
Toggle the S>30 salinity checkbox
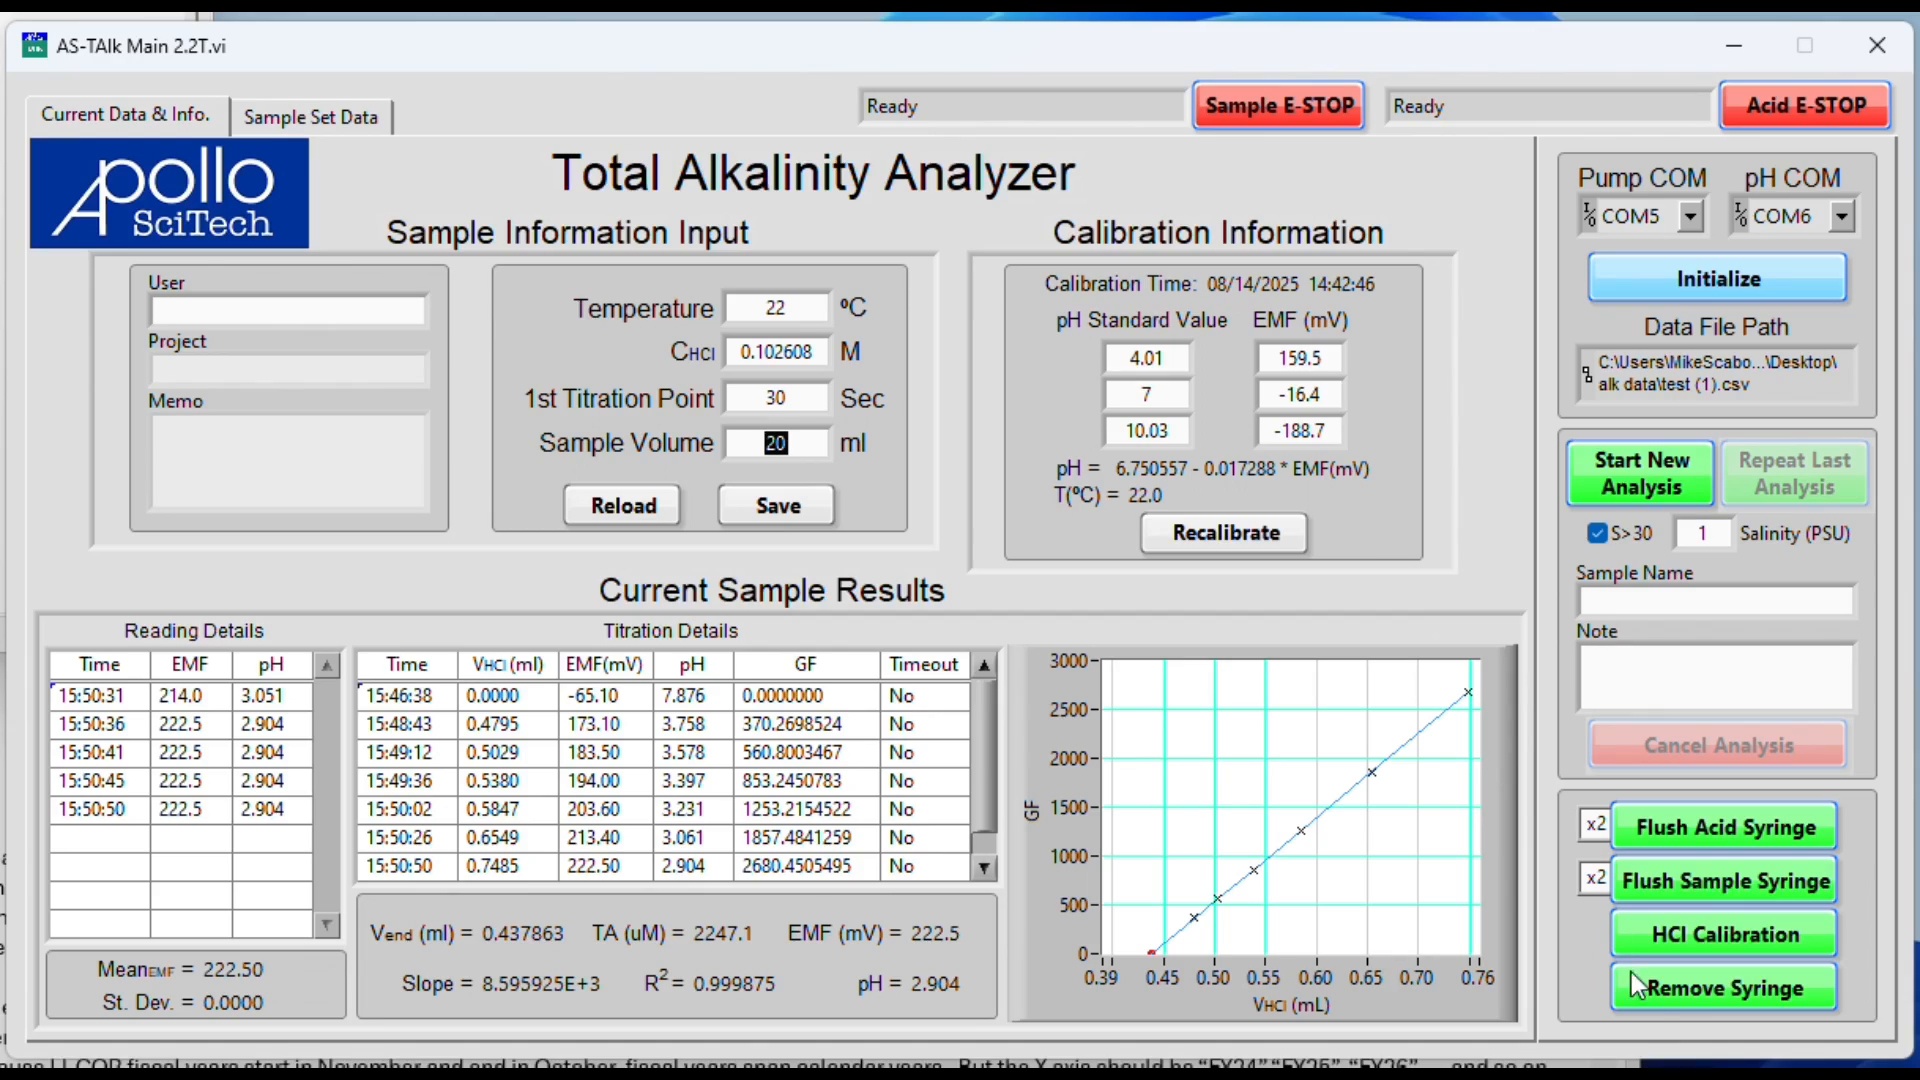[x=1597, y=533]
